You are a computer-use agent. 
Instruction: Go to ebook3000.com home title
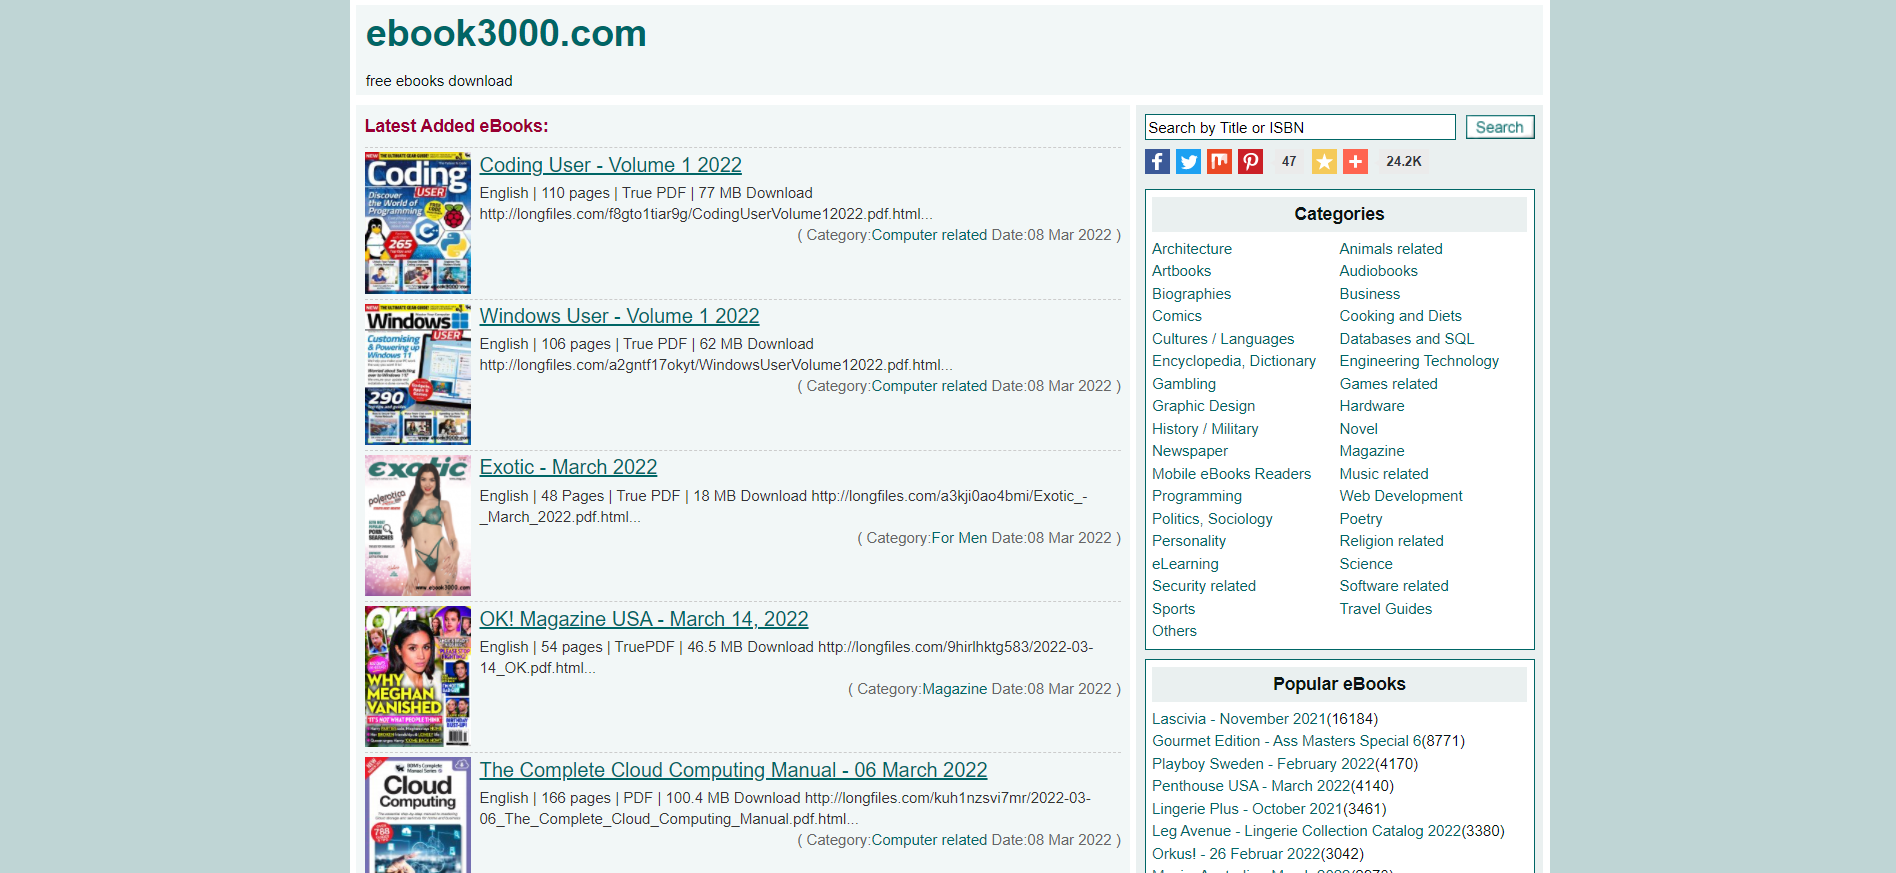pos(506,33)
